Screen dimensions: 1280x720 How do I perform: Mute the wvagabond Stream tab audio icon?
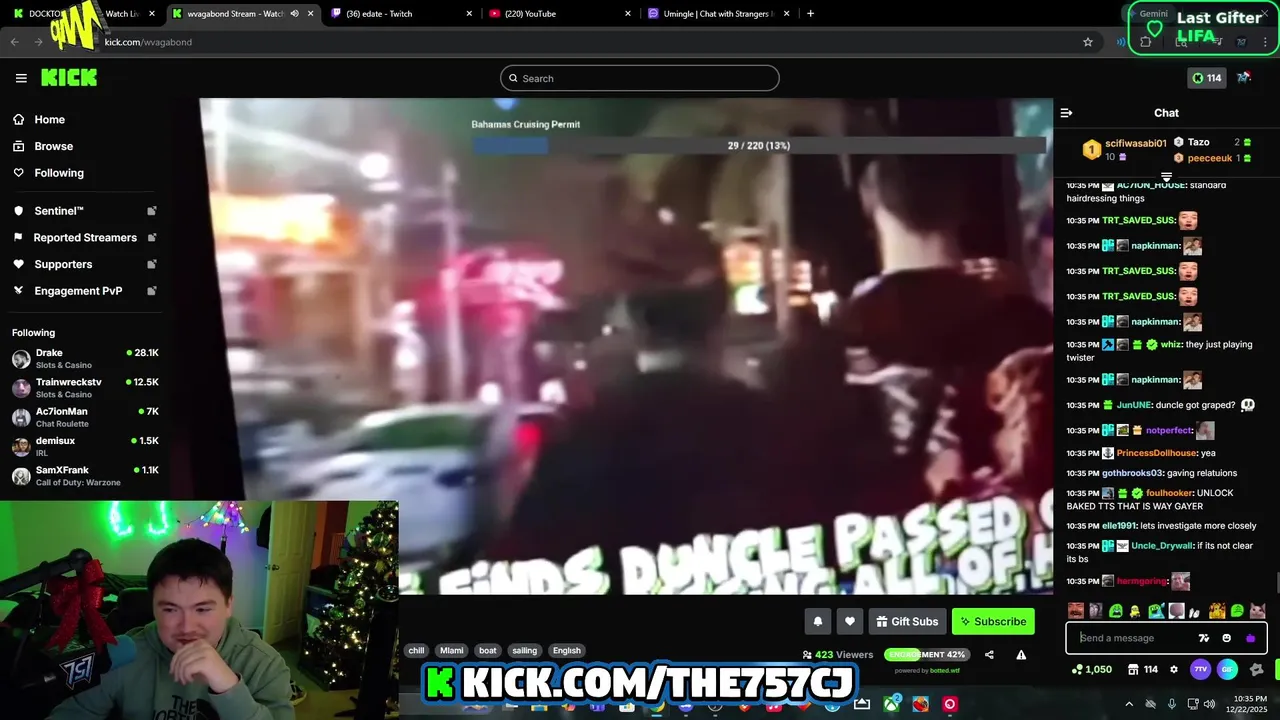pyautogui.click(x=294, y=14)
